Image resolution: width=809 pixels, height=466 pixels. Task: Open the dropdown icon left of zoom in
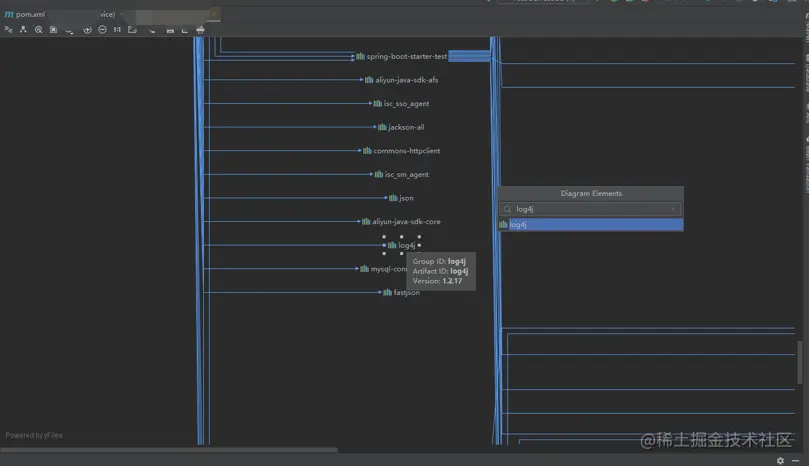tap(69, 31)
